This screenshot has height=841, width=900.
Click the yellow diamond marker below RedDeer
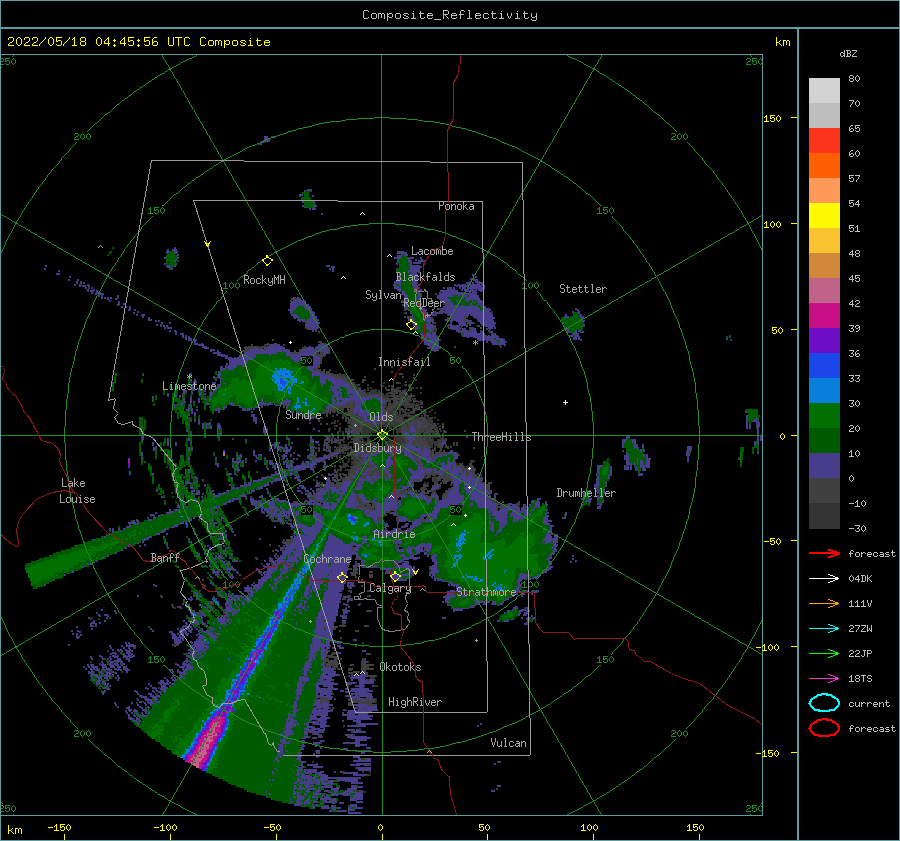(411, 325)
